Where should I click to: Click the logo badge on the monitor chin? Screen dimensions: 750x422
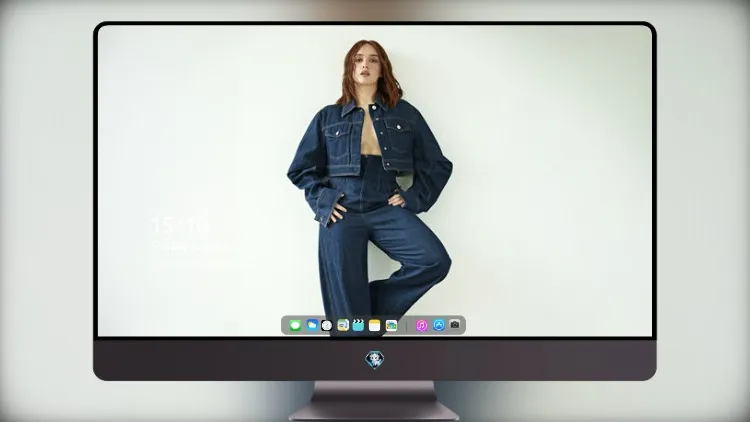click(375, 360)
